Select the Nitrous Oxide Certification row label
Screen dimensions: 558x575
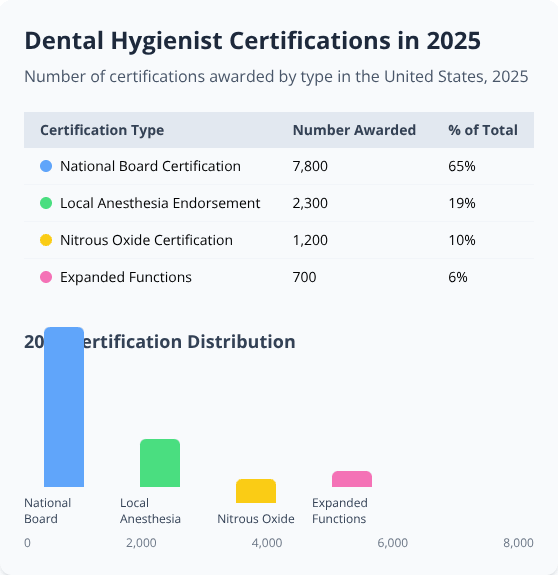pos(146,240)
